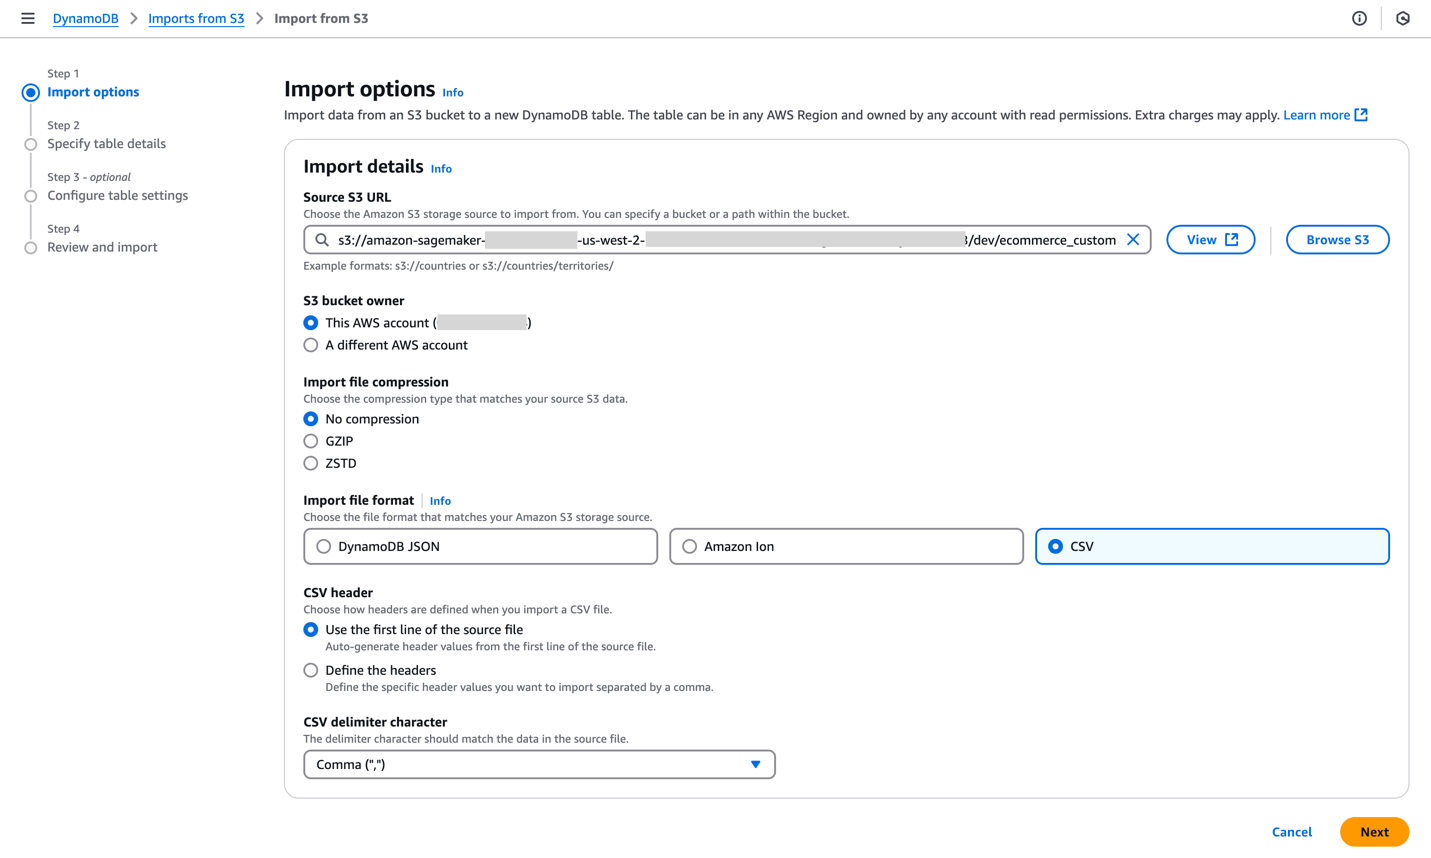Viewport: 1431px width, 858px height.
Task: Click the example formats hint text
Action: pos(458,266)
